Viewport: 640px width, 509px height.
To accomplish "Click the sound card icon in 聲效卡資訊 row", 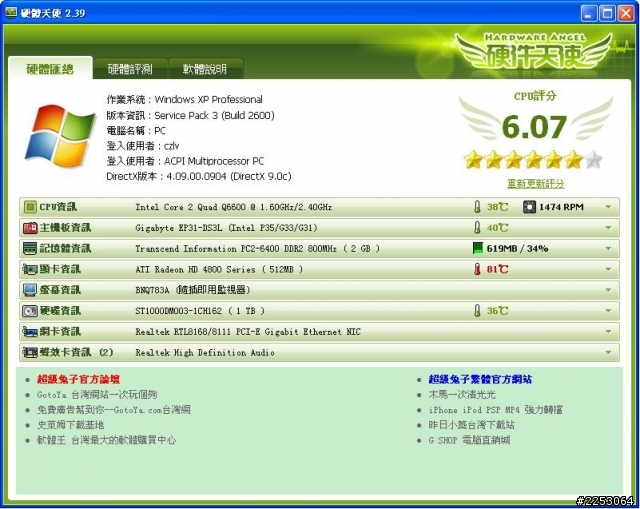I will tap(30, 353).
